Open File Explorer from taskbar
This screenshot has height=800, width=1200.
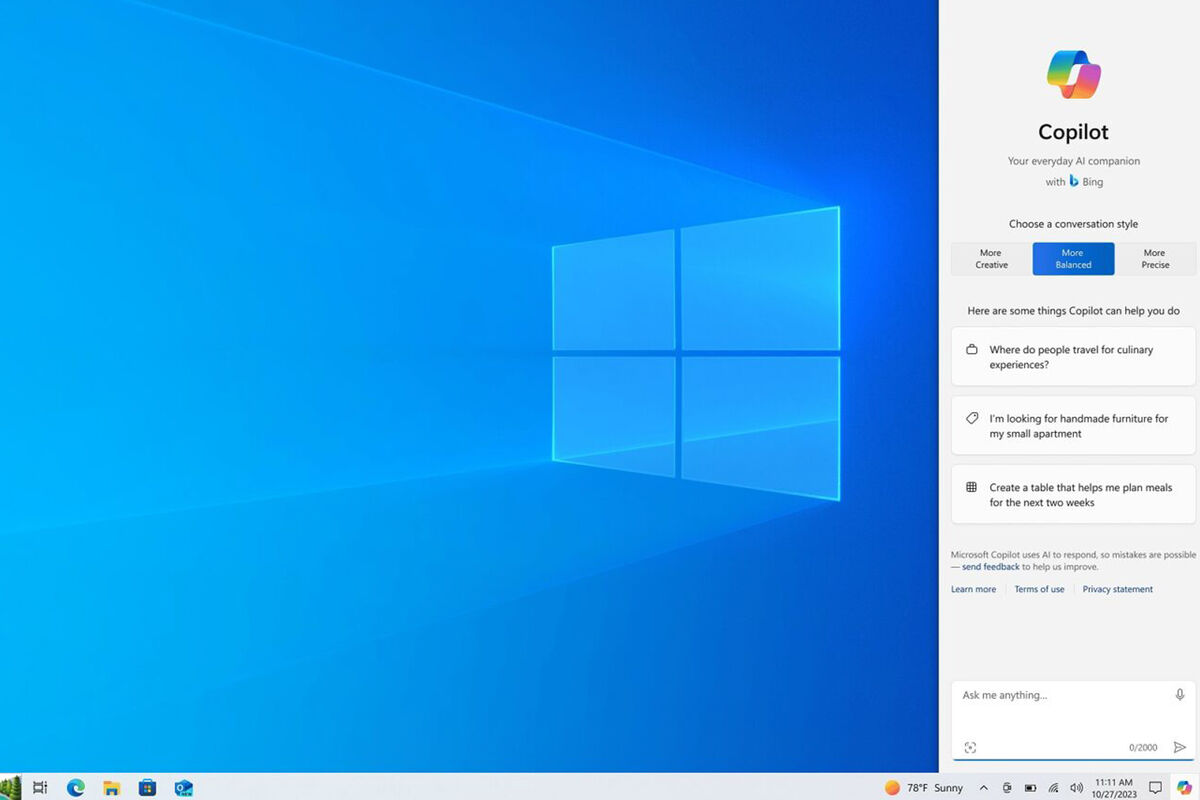click(x=112, y=788)
